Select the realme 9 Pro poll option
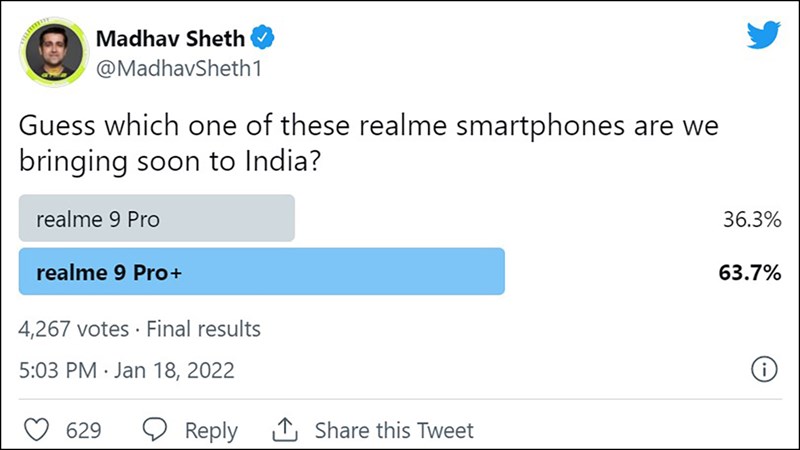Image resolution: width=800 pixels, height=450 pixels. (x=157, y=219)
